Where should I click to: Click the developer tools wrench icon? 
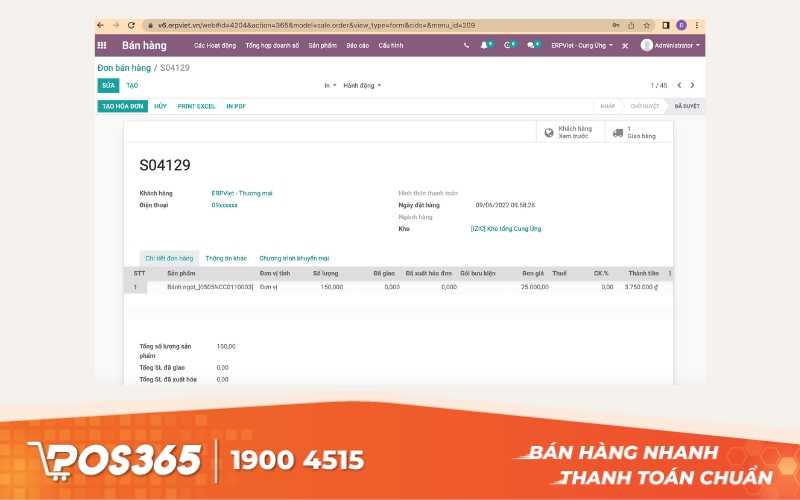point(625,45)
